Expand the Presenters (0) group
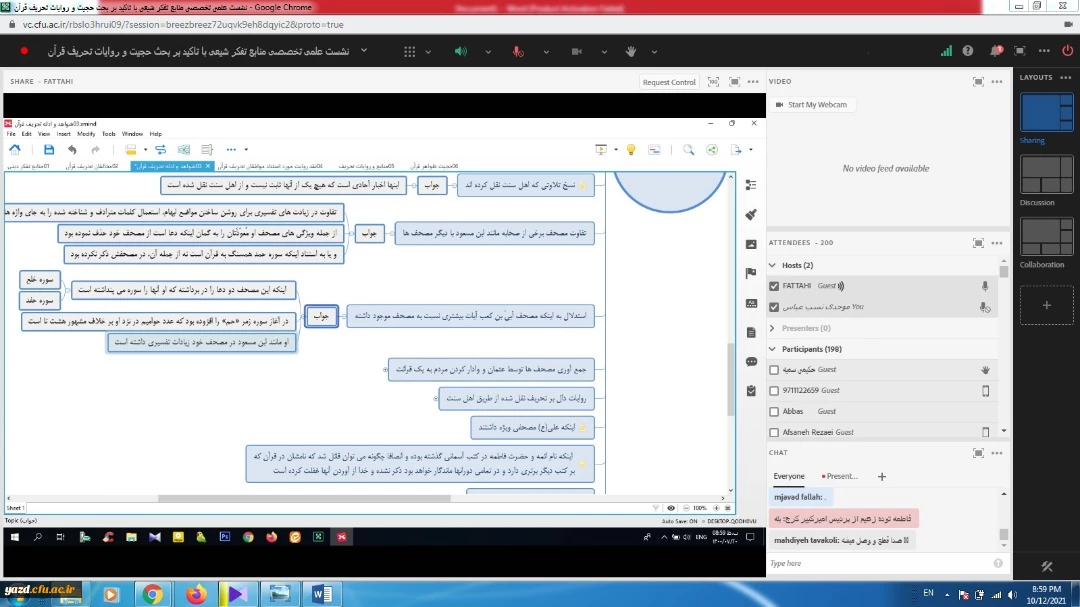The image size is (1080, 607). tap(772, 328)
